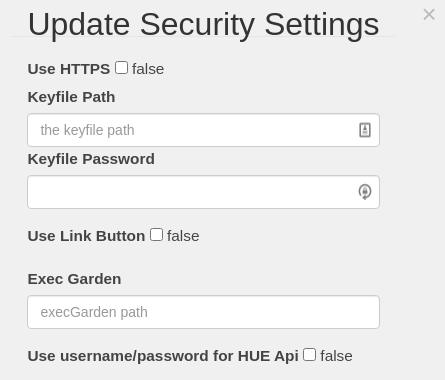Screen dimensions: 445x380
Task: Click the false text beside Use HTTPS
Action: pyautogui.click(x=148, y=69)
